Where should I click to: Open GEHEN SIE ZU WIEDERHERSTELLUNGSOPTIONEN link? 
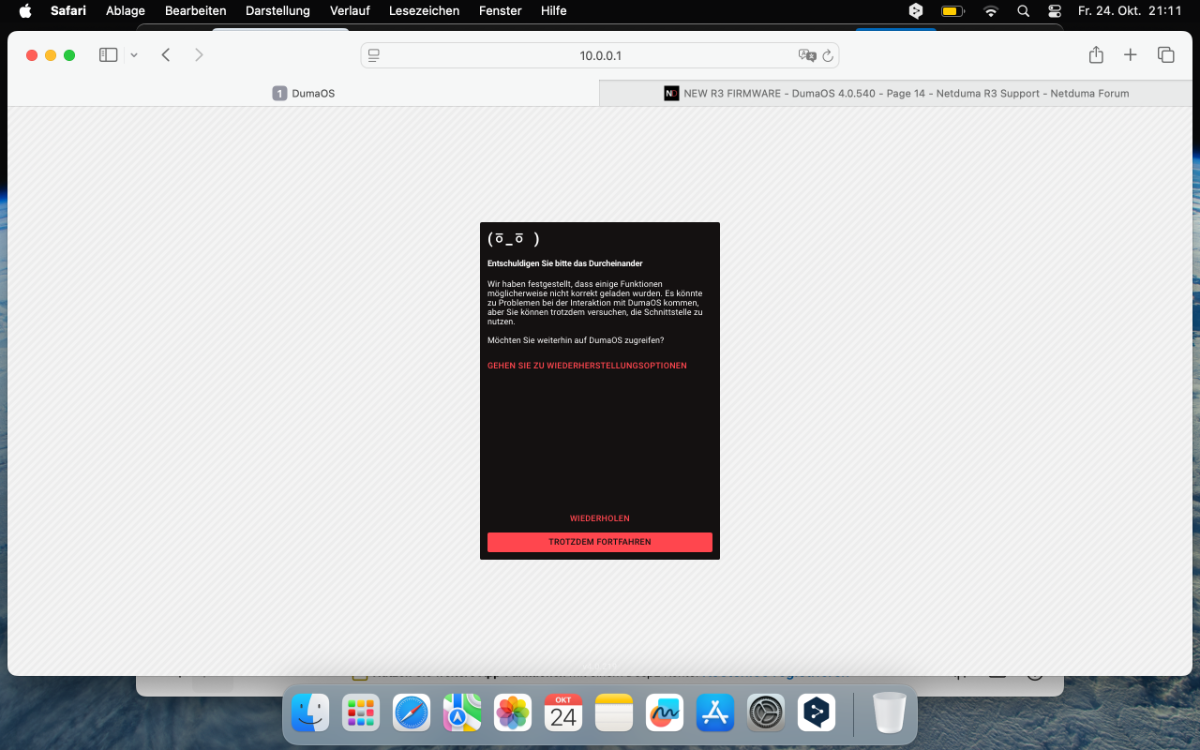tap(587, 366)
